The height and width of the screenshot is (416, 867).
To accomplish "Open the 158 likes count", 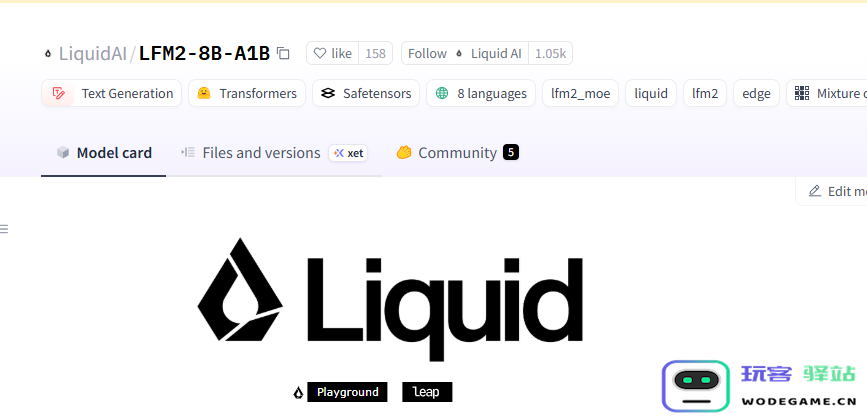I will pos(375,53).
